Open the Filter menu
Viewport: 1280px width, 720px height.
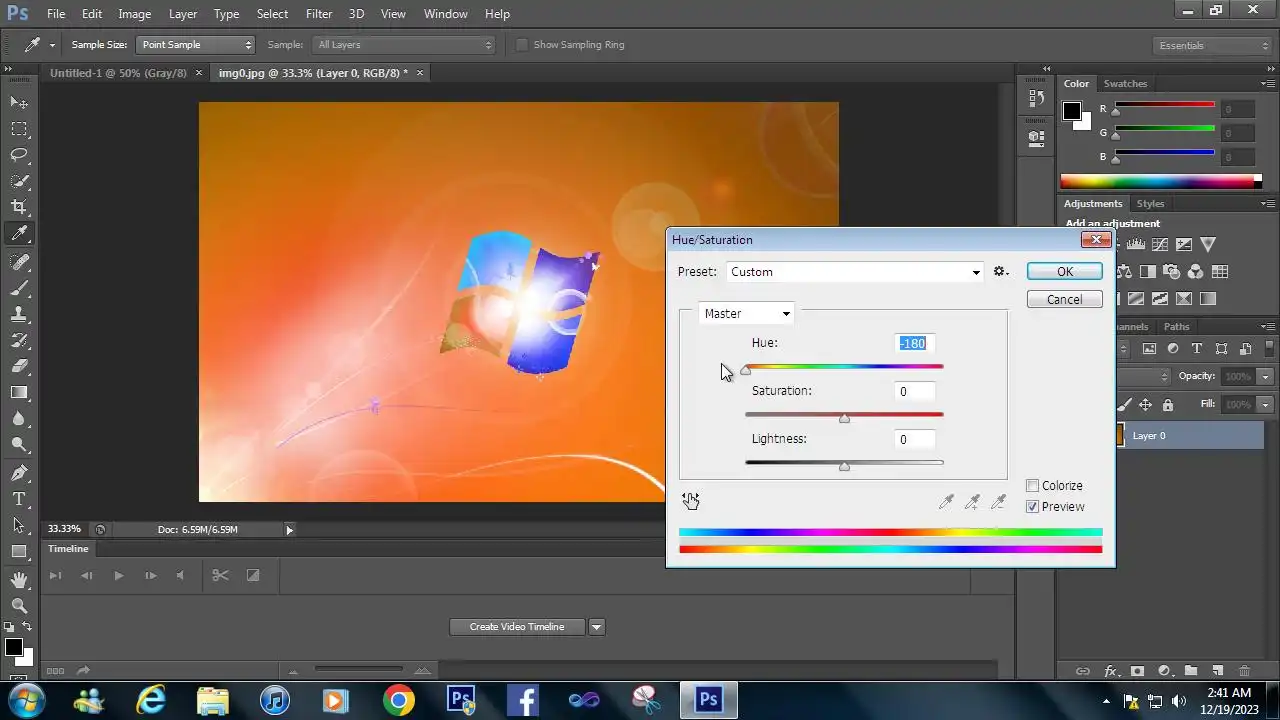(x=319, y=14)
